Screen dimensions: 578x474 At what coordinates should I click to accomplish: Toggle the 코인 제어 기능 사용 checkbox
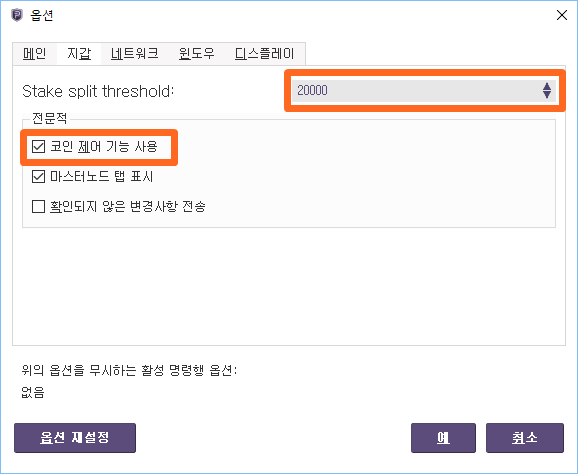[38, 146]
